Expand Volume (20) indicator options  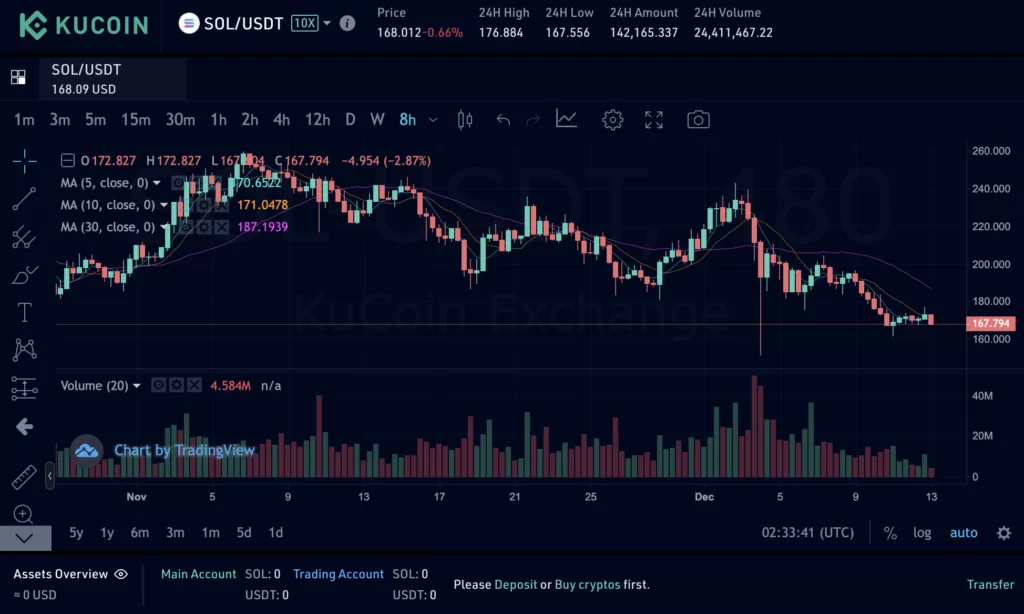(136, 386)
